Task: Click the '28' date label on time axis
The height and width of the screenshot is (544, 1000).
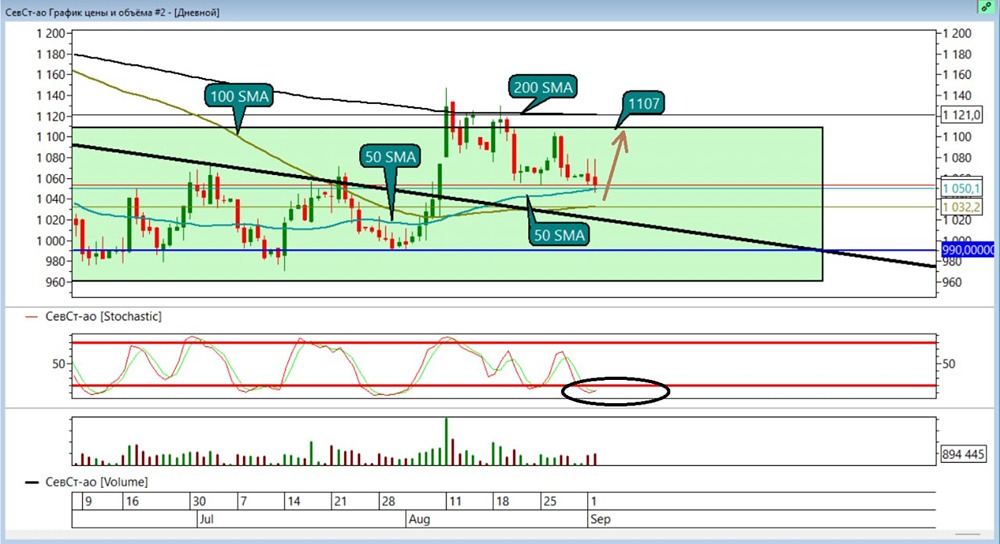Action: click(388, 501)
